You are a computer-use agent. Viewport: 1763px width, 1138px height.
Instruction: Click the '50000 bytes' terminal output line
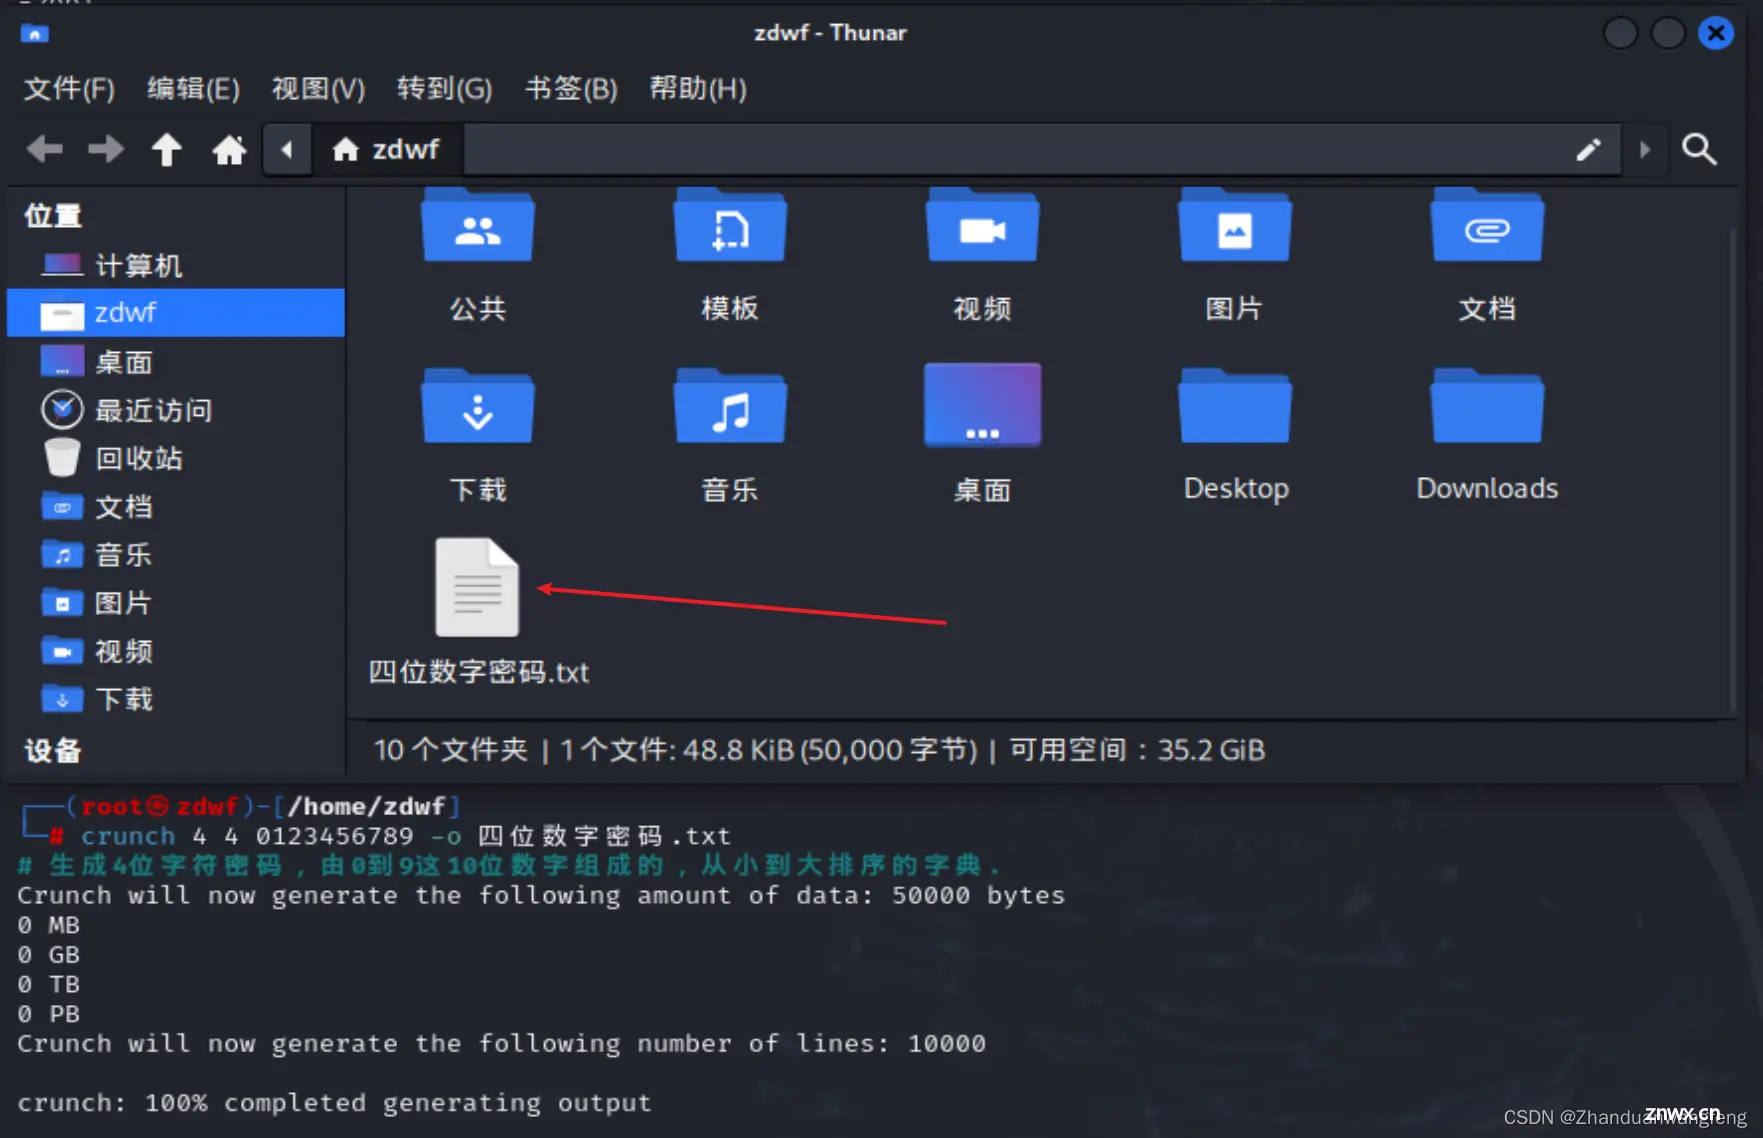point(541,895)
